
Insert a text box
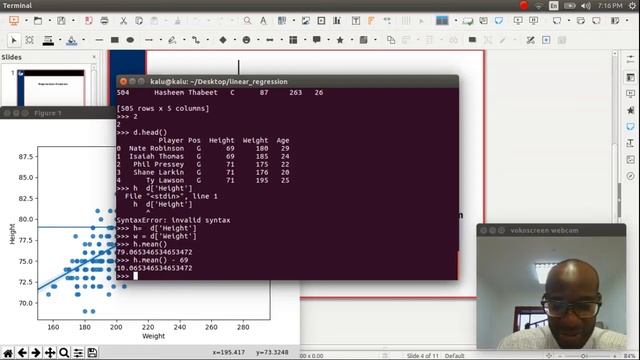356,20
